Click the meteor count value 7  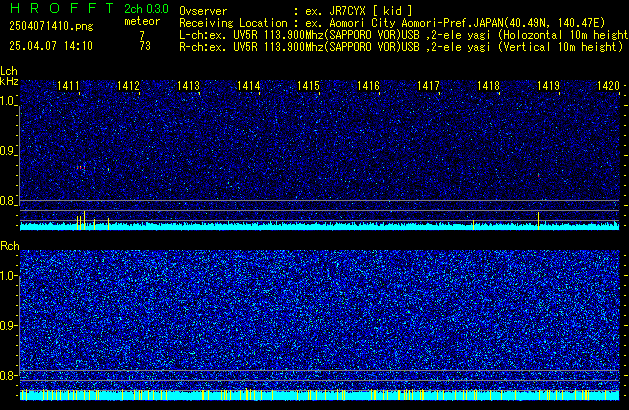pos(142,35)
